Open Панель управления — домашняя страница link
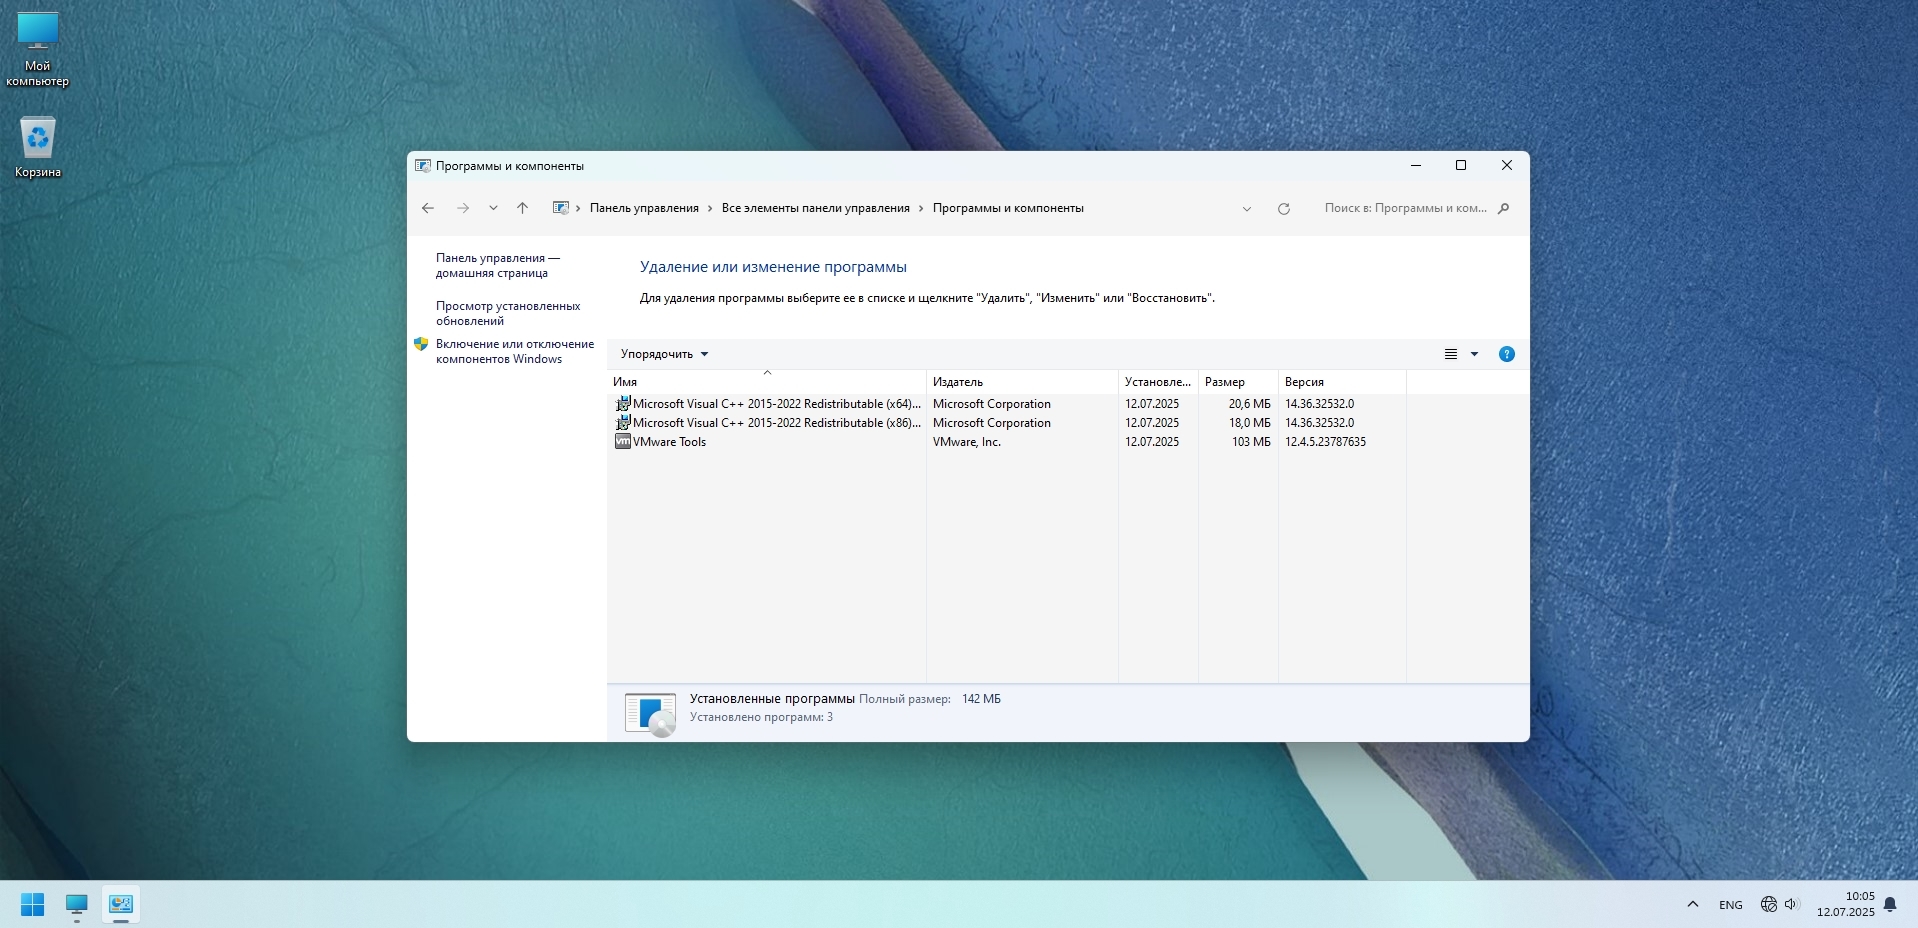 [497, 265]
